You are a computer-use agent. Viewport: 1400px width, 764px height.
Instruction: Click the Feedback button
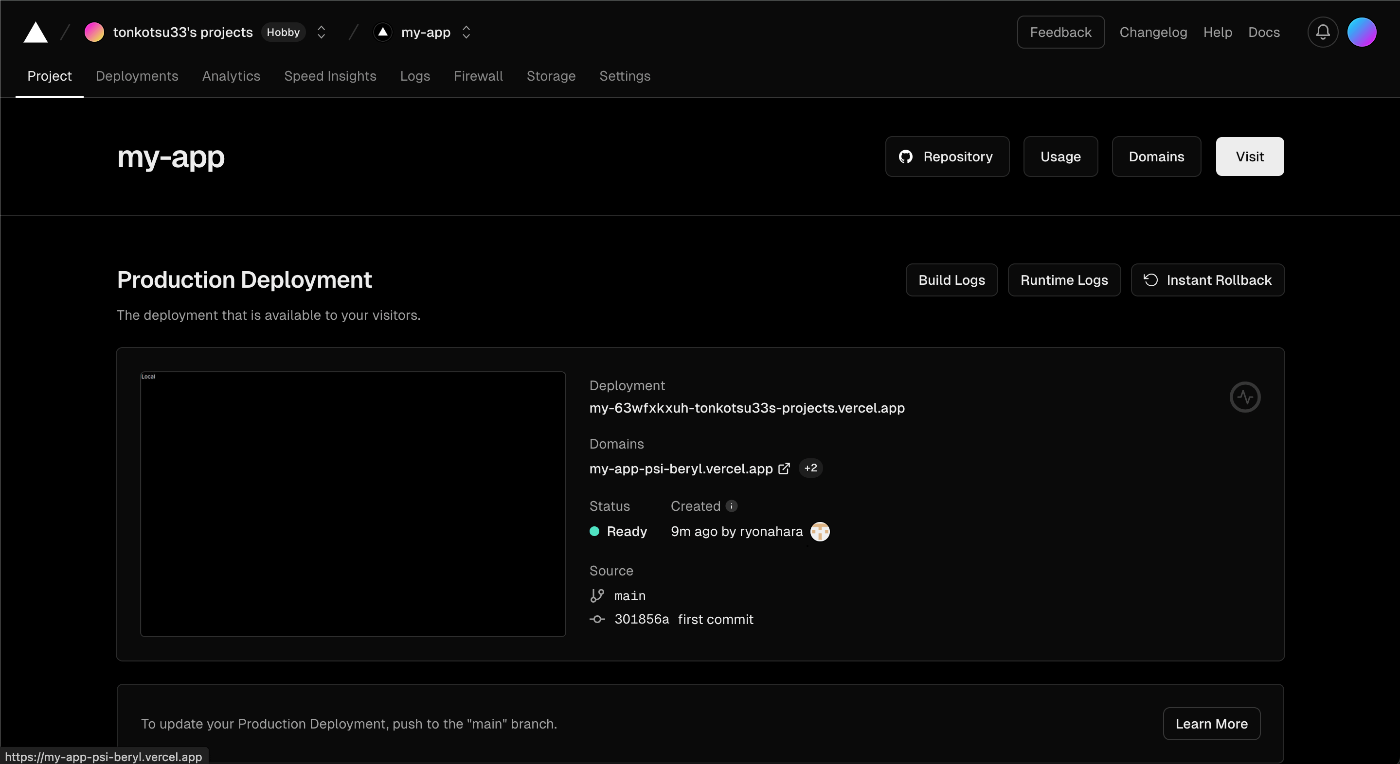pos(1061,32)
